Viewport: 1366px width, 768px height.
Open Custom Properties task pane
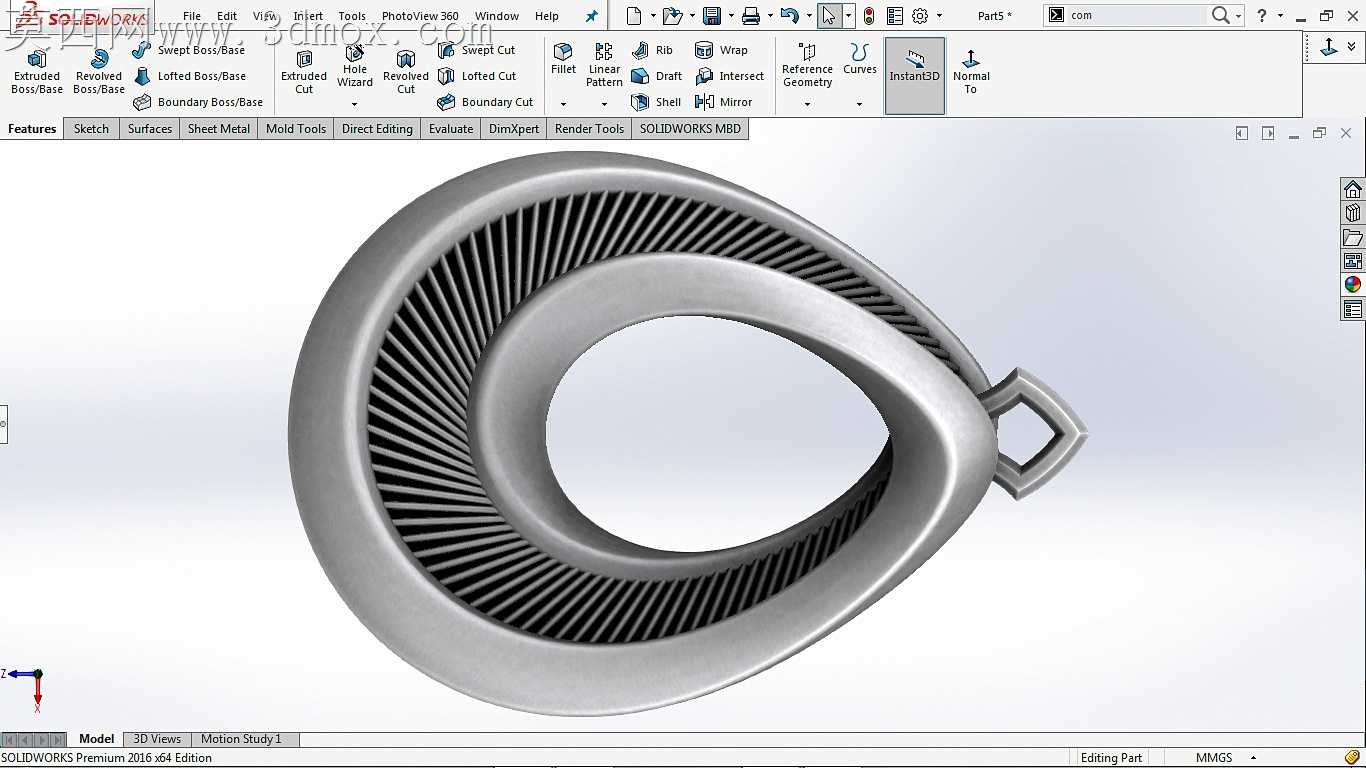pos(1353,310)
